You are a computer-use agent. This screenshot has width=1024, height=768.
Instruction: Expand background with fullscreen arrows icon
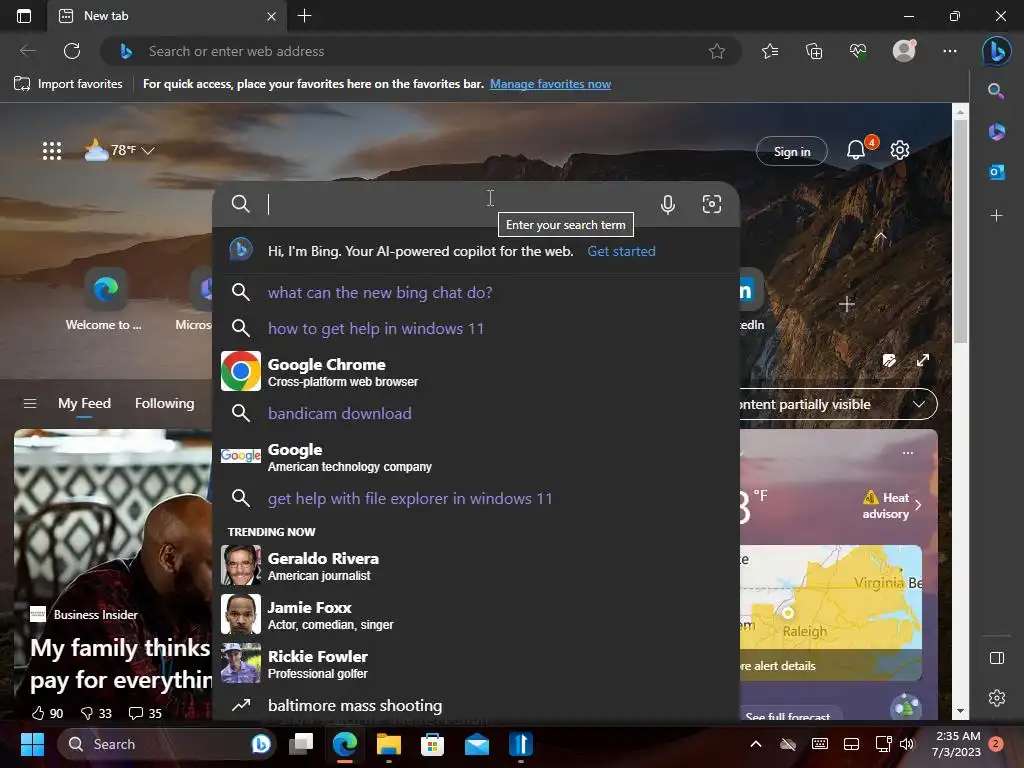click(923, 360)
